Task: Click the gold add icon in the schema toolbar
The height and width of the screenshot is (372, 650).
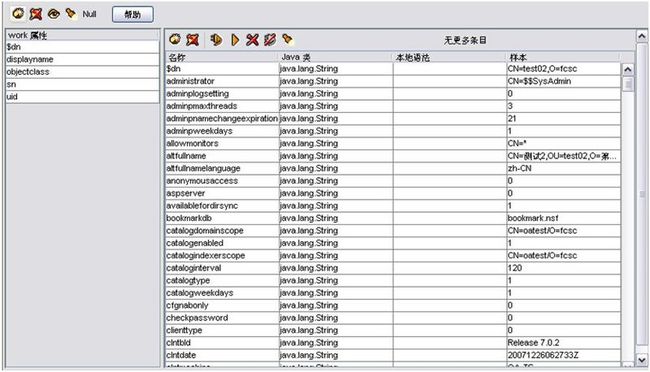Action: tap(175, 39)
